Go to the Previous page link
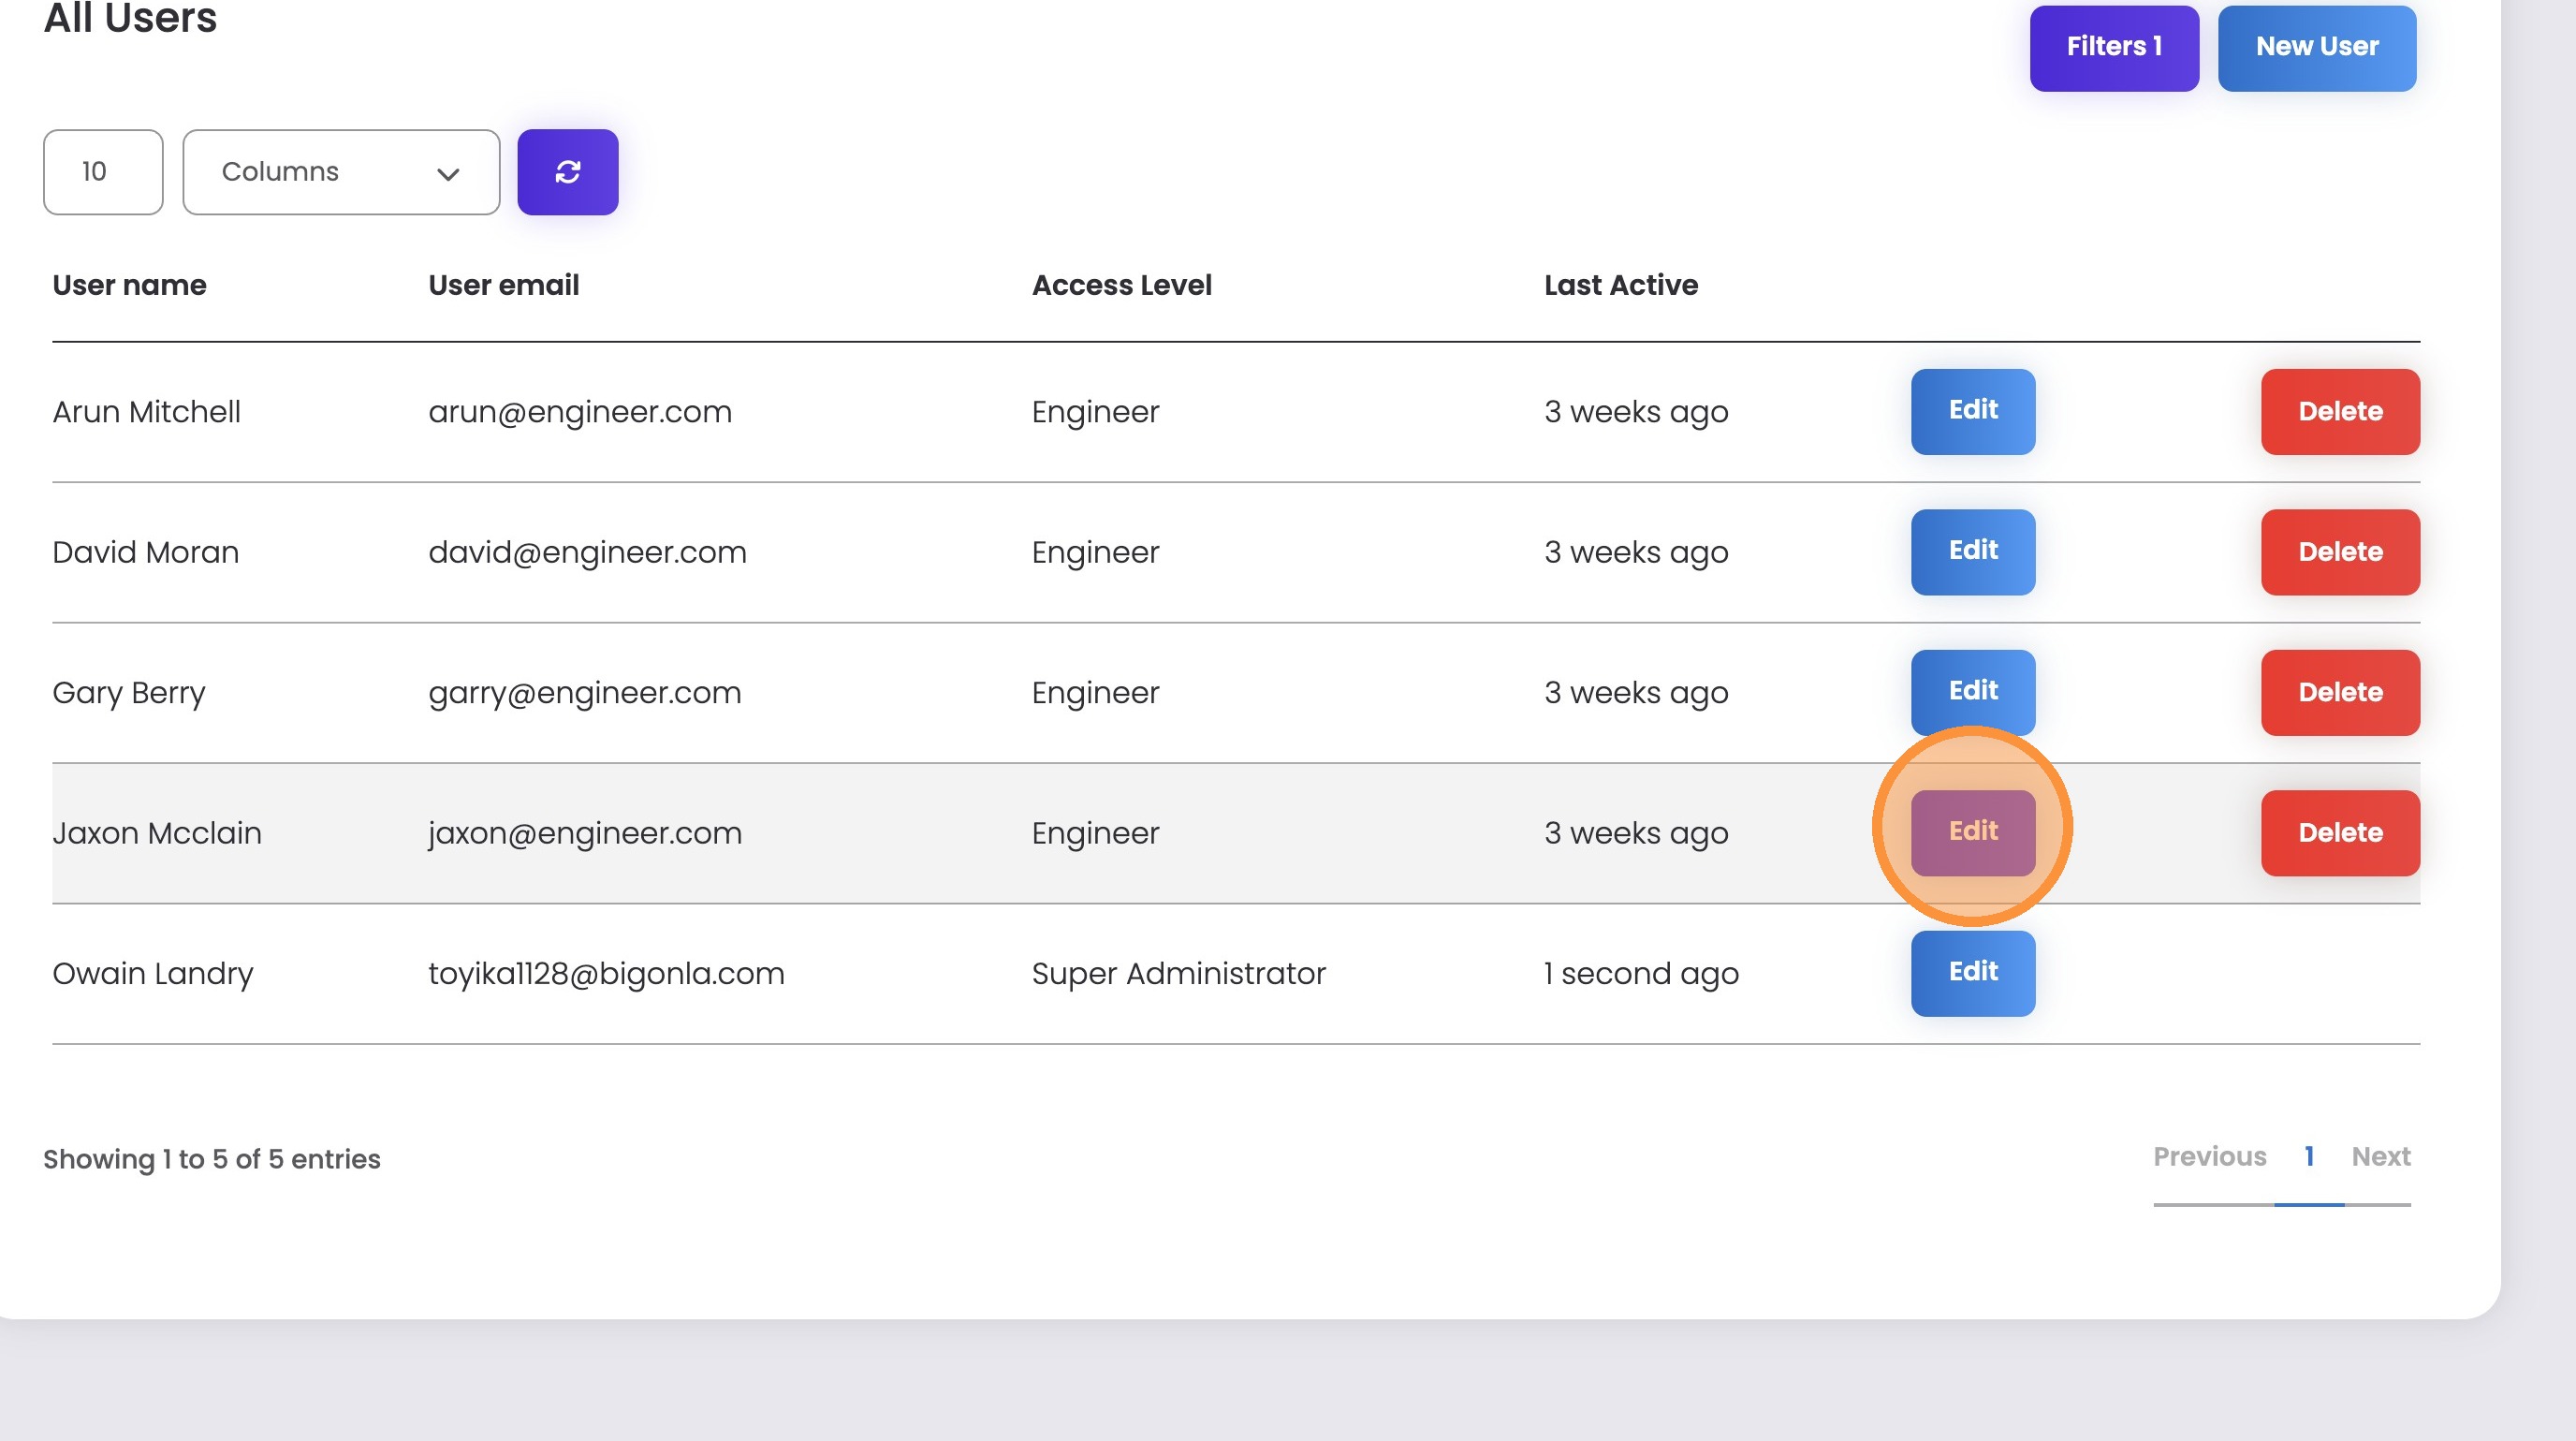 click(2209, 1157)
